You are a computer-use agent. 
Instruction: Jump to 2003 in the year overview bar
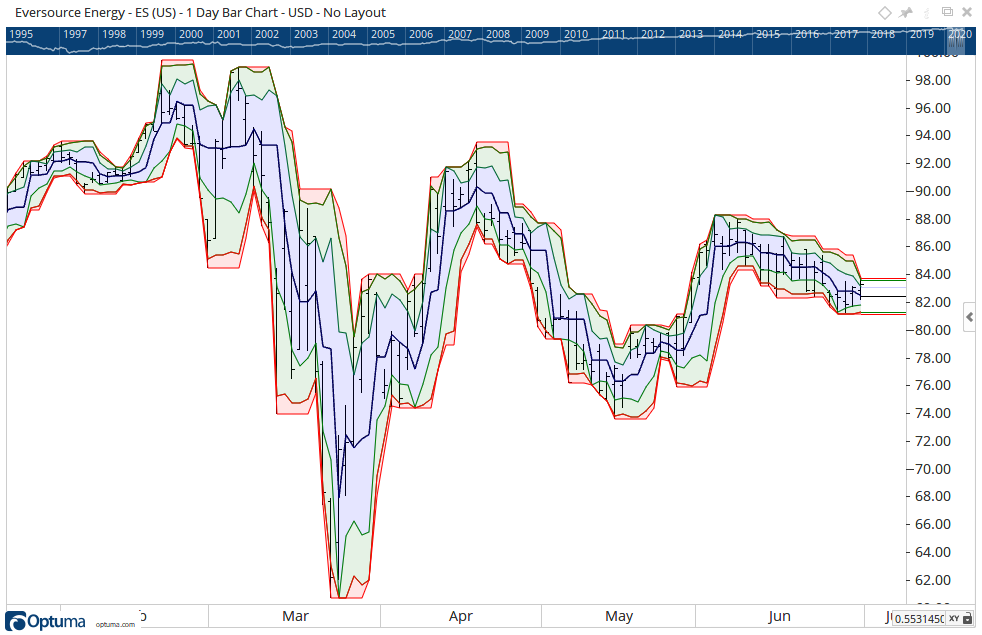pyautogui.click(x=306, y=34)
